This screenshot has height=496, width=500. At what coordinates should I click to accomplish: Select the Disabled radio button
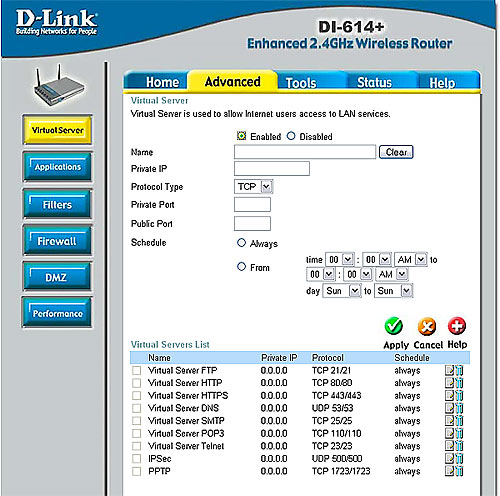[x=291, y=136]
